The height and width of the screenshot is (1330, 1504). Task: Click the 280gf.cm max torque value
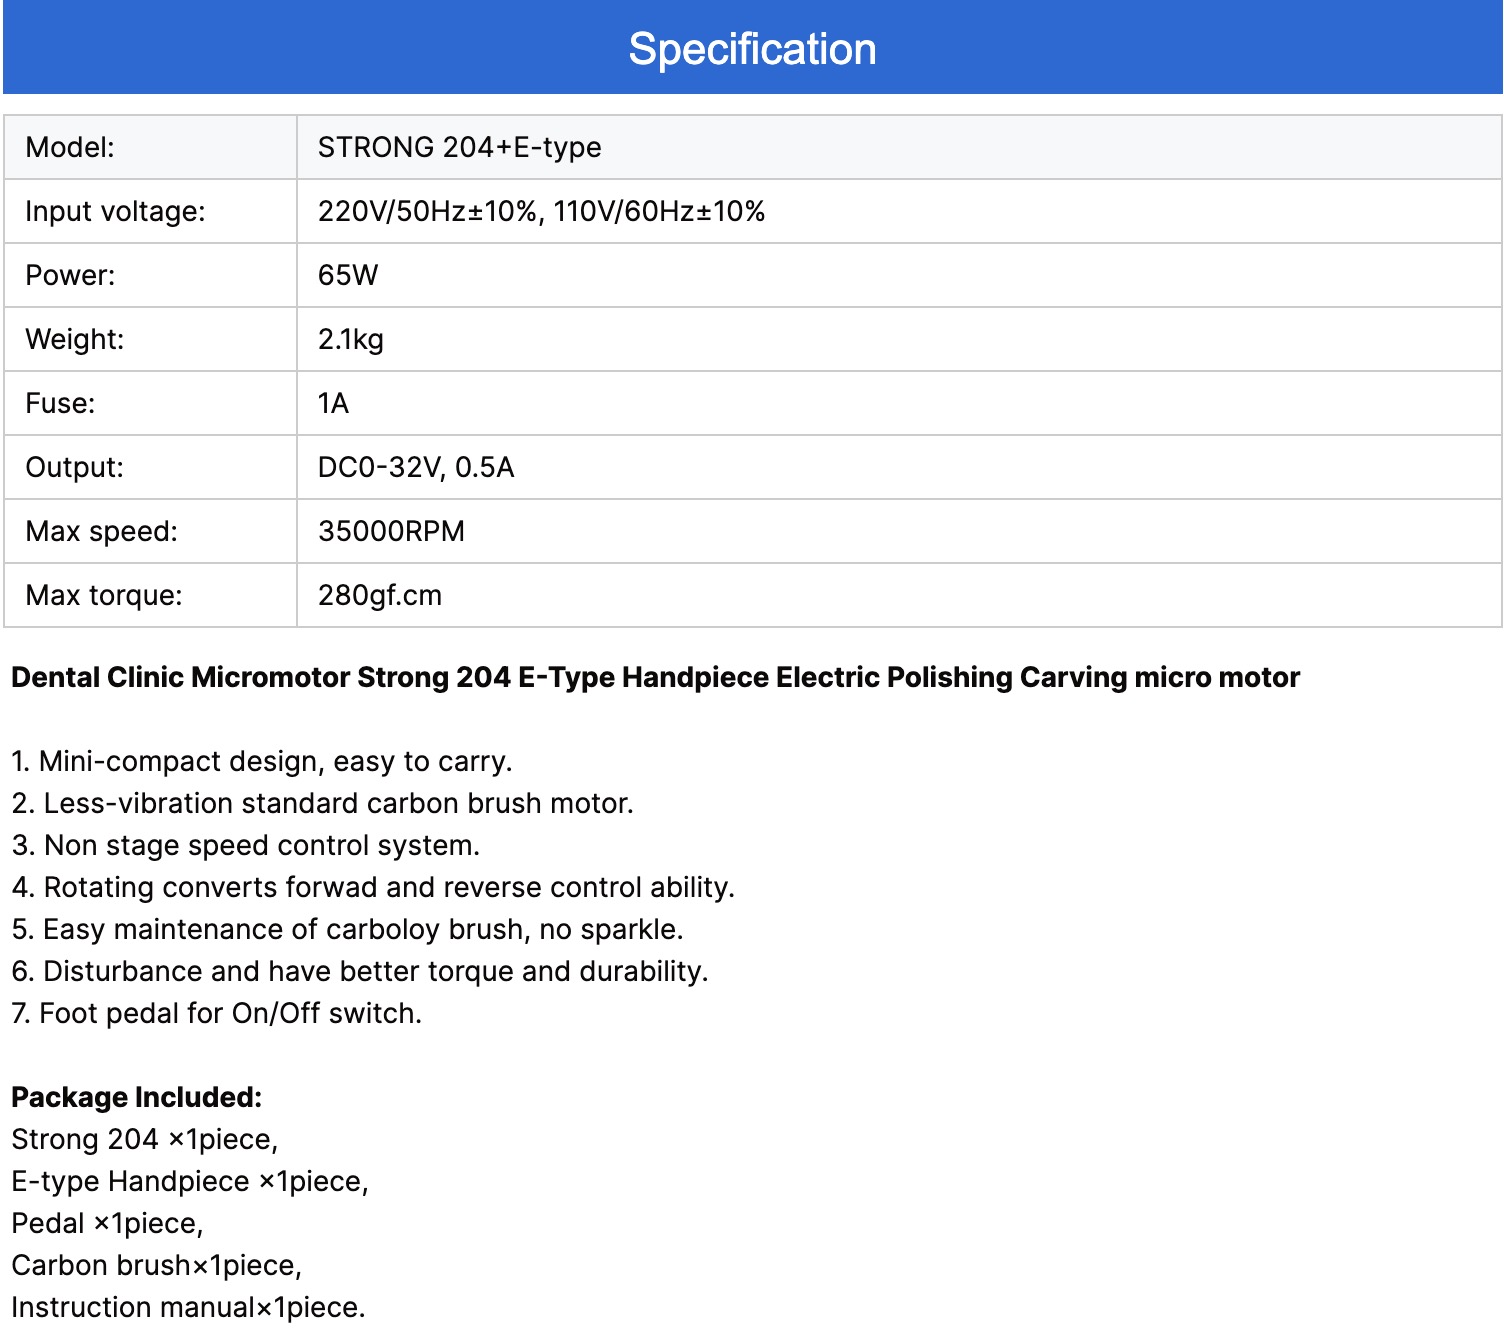click(x=379, y=595)
